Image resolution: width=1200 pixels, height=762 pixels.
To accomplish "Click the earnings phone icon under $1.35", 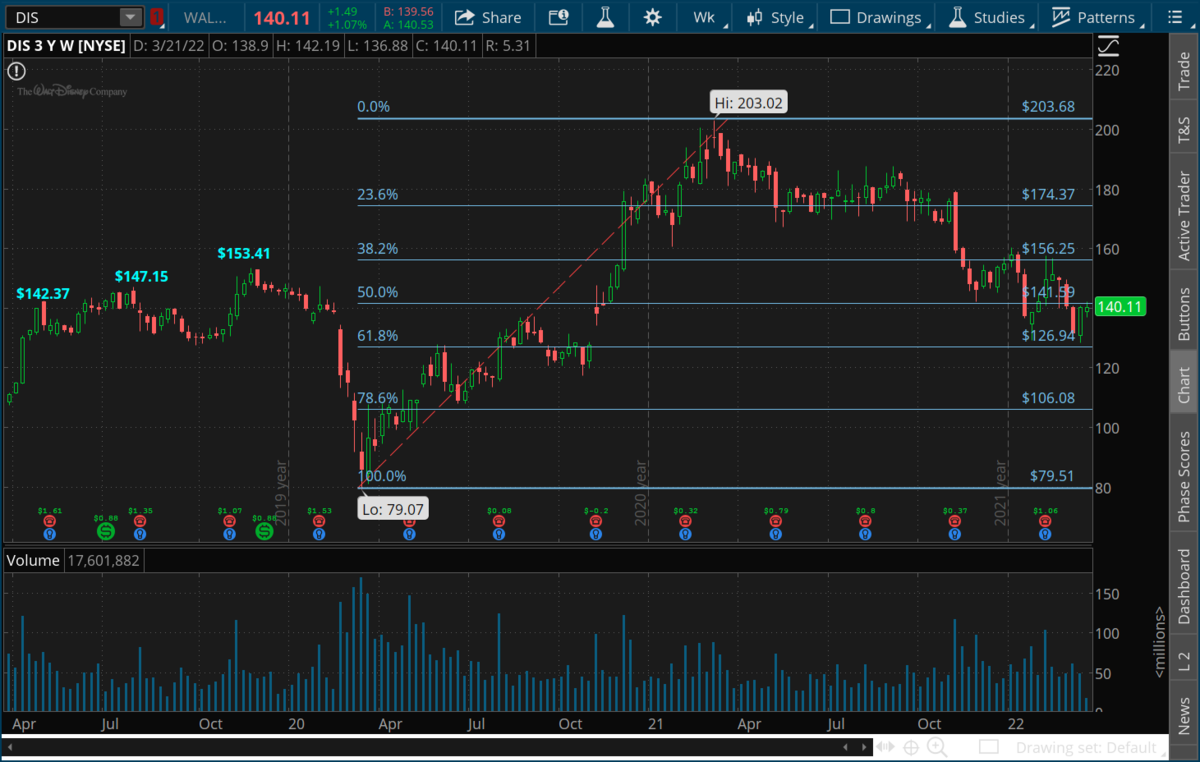I will click(138, 522).
